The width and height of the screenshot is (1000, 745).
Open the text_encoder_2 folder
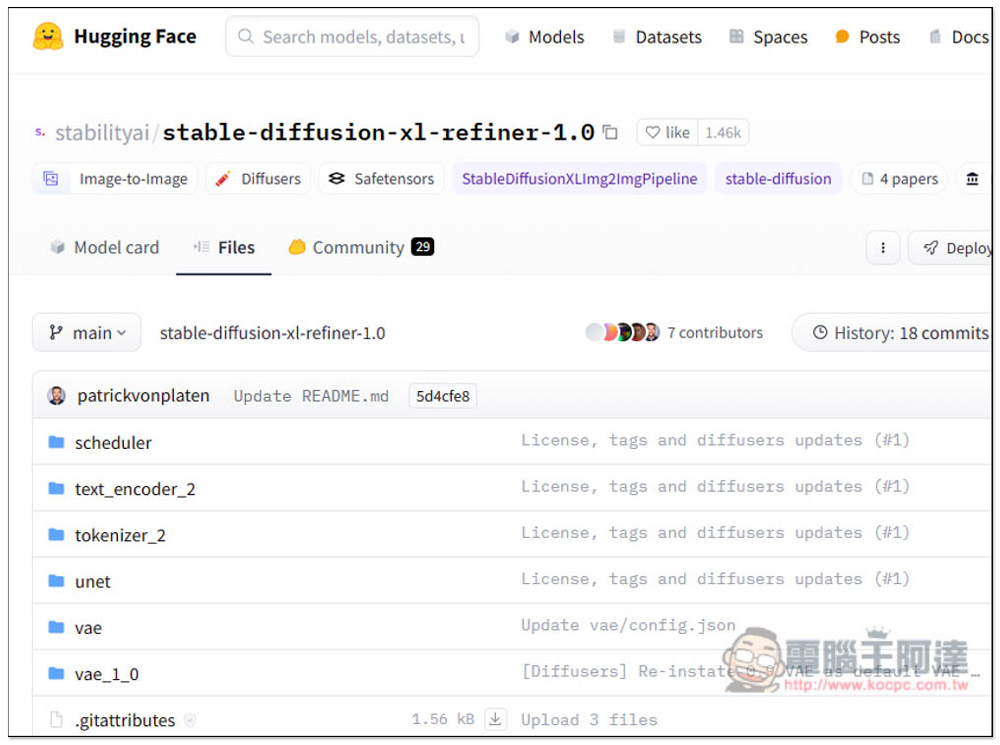click(x=135, y=489)
